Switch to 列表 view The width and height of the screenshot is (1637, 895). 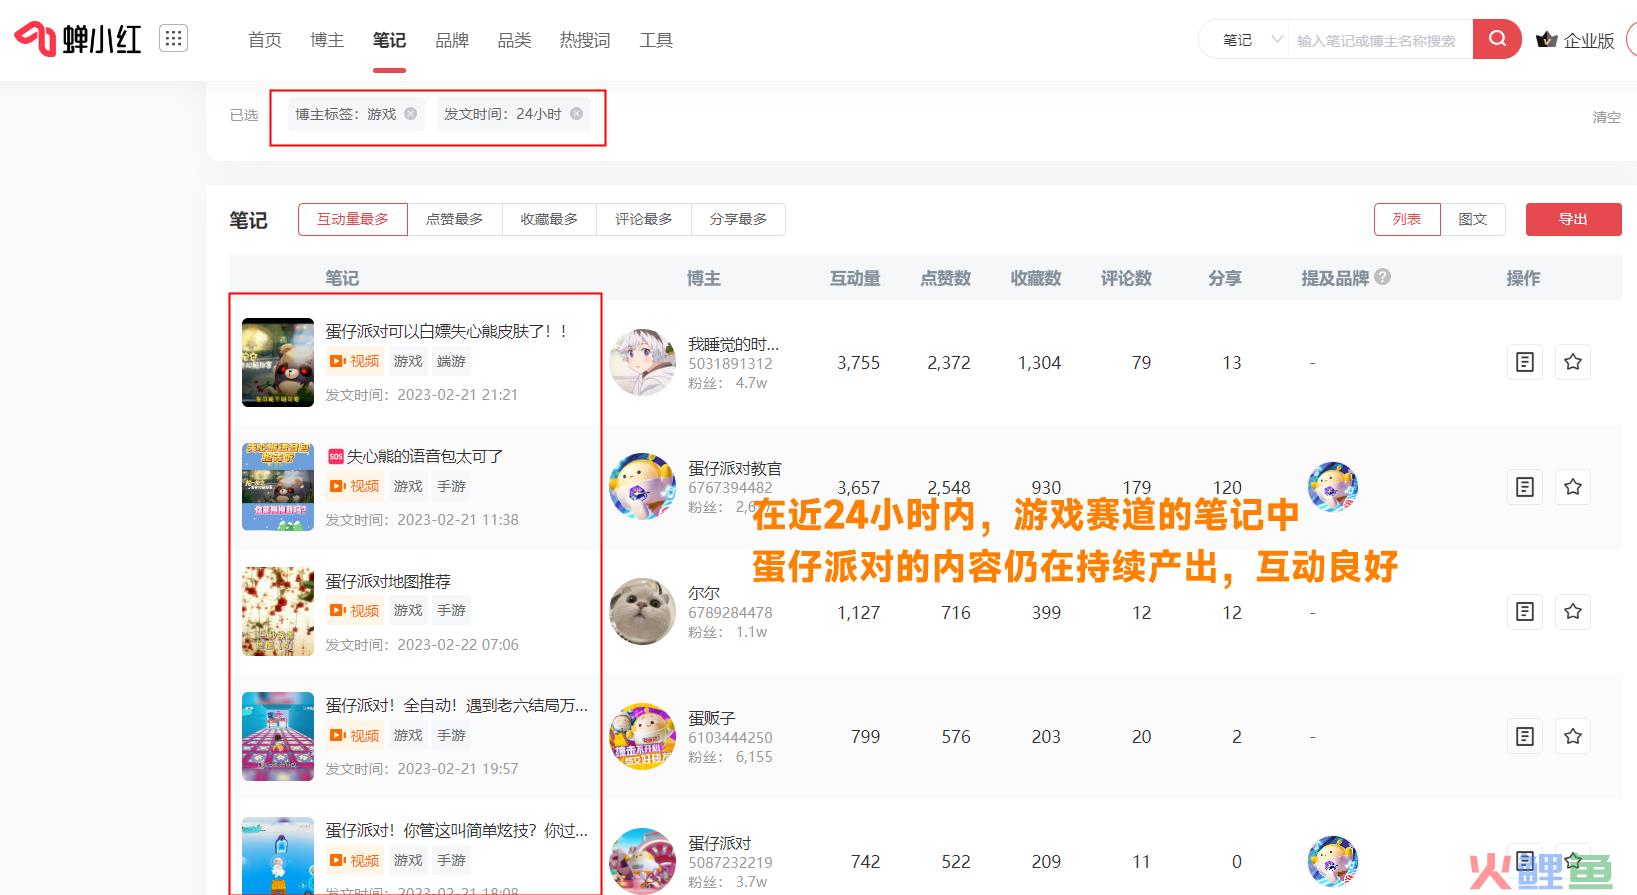pyautogui.click(x=1407, y=219)
